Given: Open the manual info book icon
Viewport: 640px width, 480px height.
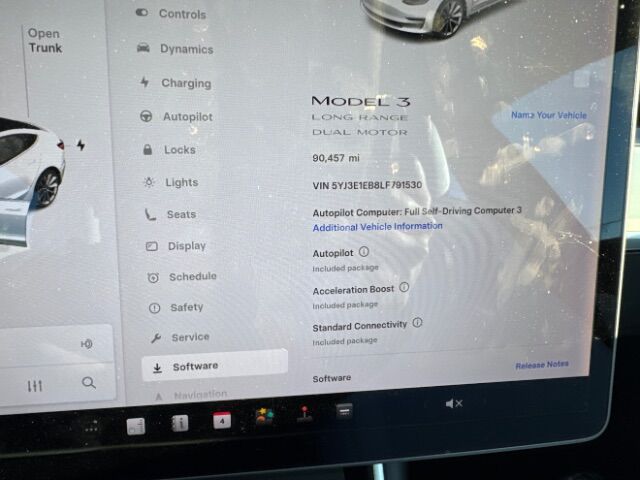Looking at the screenshot, I should tap(180, 423).
